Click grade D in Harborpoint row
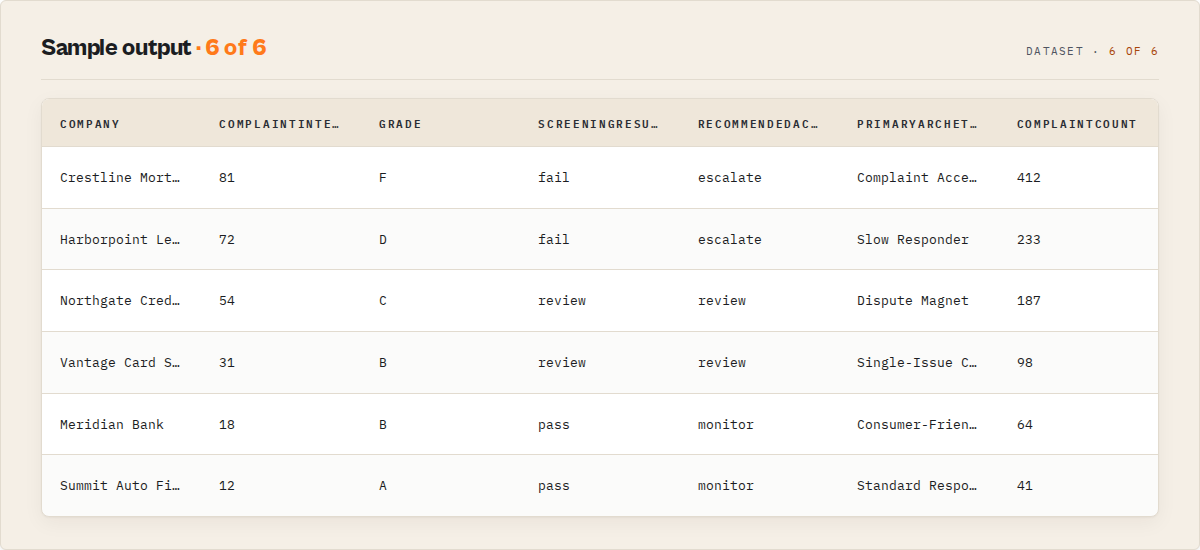This screenshot has height=550, width=1200. tap(383, 240)
